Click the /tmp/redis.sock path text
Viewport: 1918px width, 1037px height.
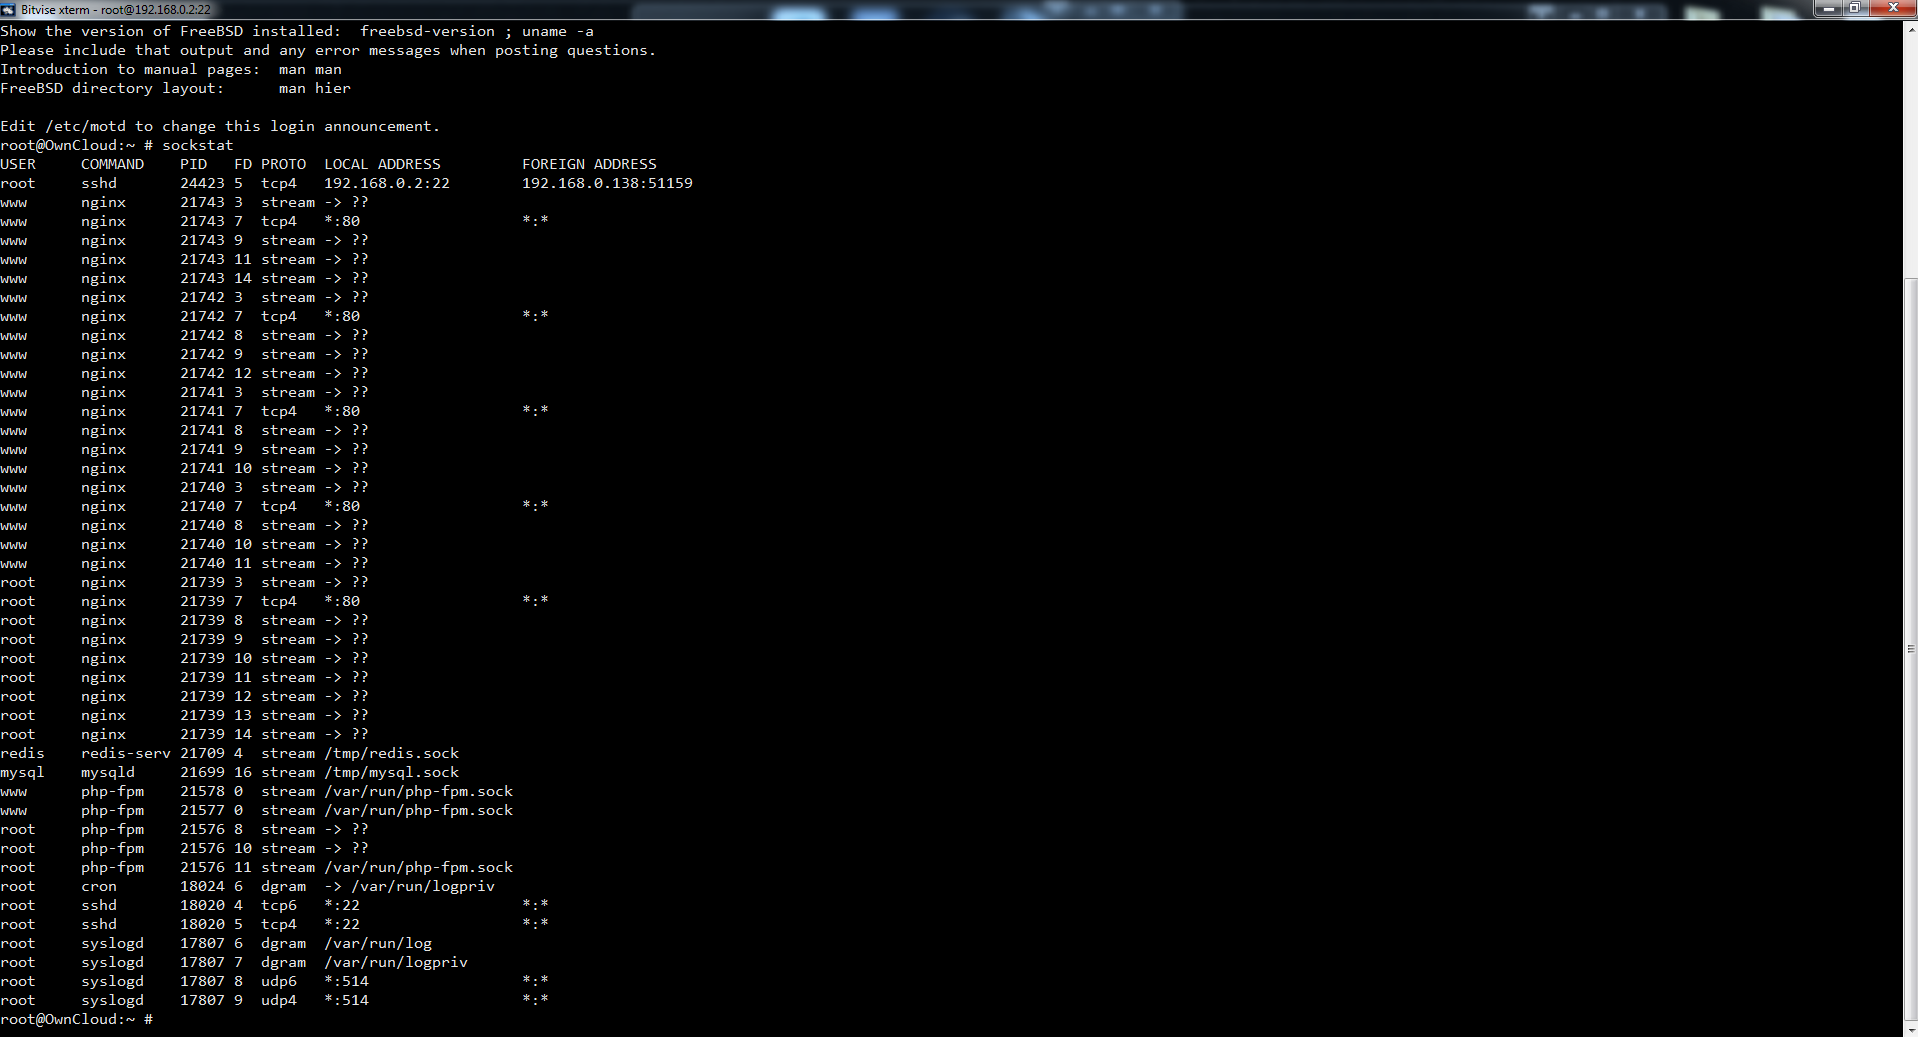point(391,753)
